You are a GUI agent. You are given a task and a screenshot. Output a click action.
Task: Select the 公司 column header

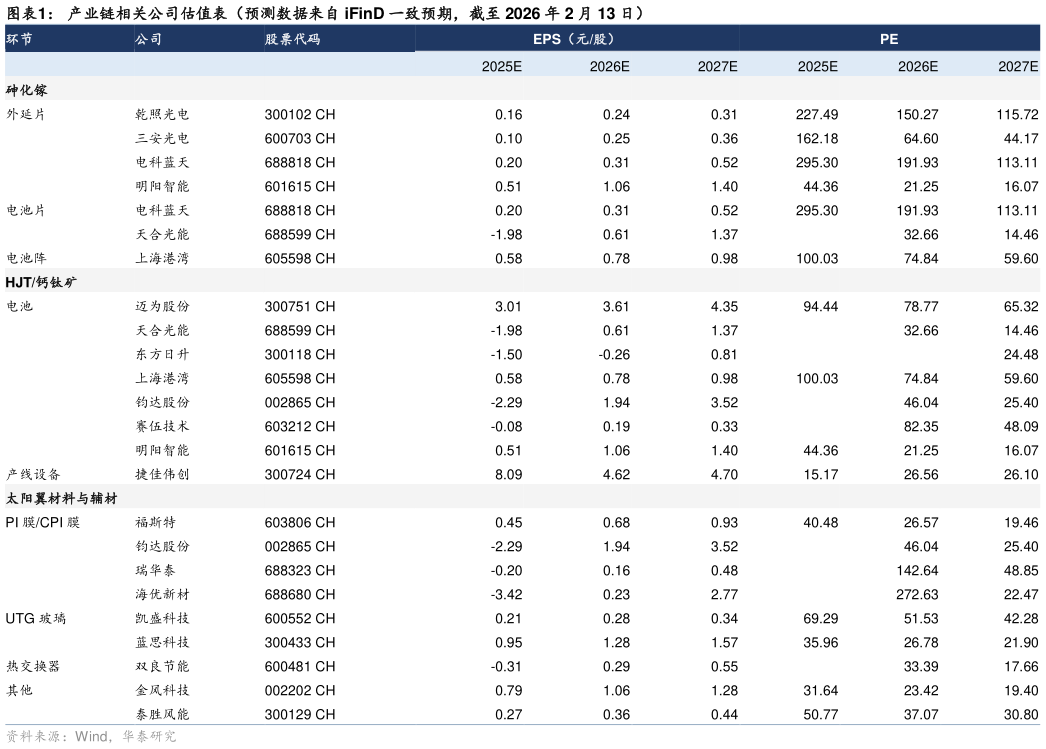[148, 39]
